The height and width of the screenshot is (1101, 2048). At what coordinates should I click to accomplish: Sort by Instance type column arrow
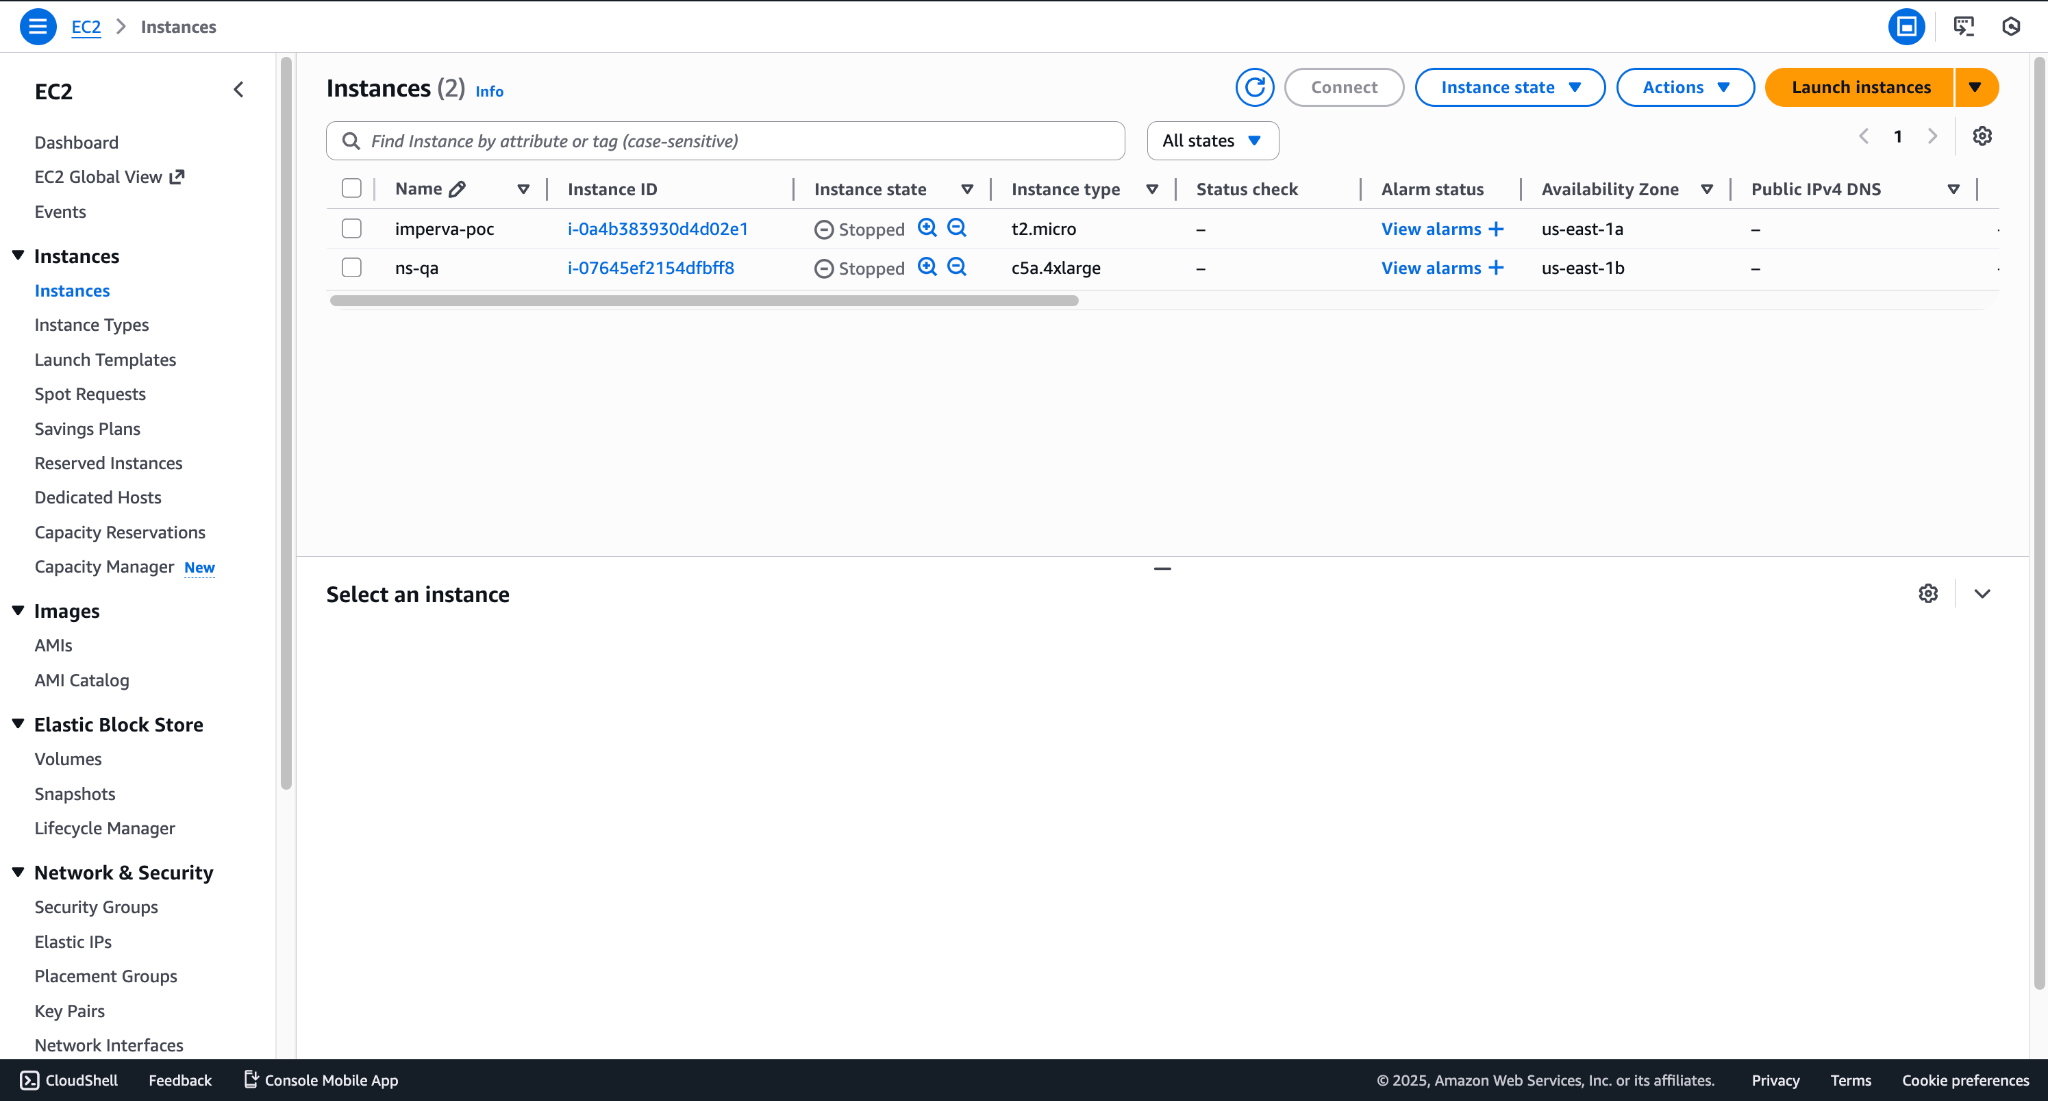click(1152, 189)
